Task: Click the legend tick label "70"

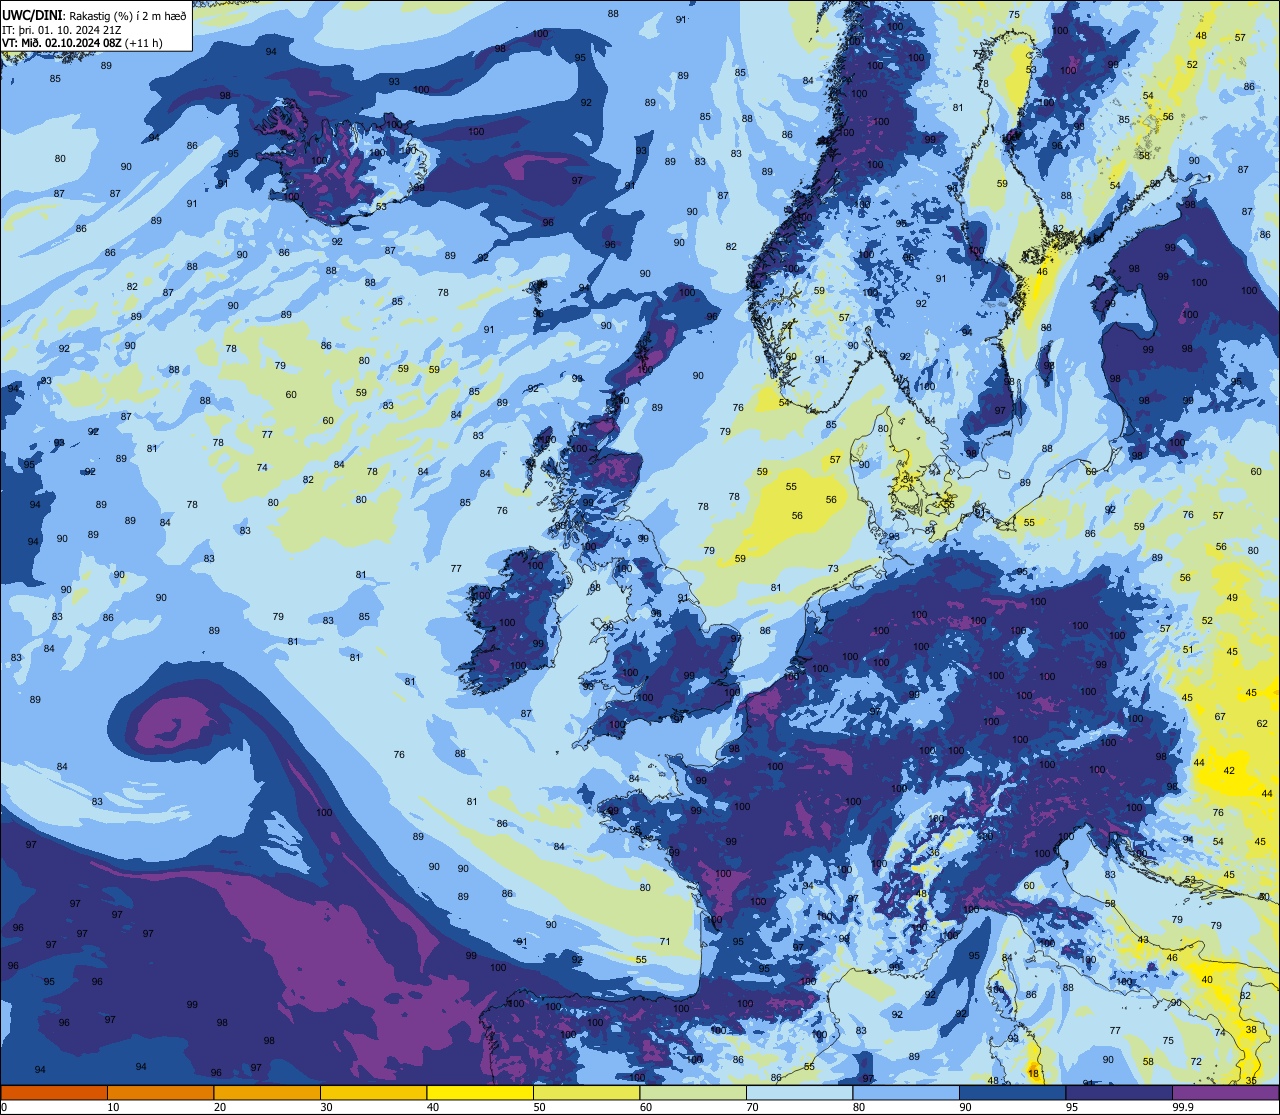Action: coord(753,1107)
